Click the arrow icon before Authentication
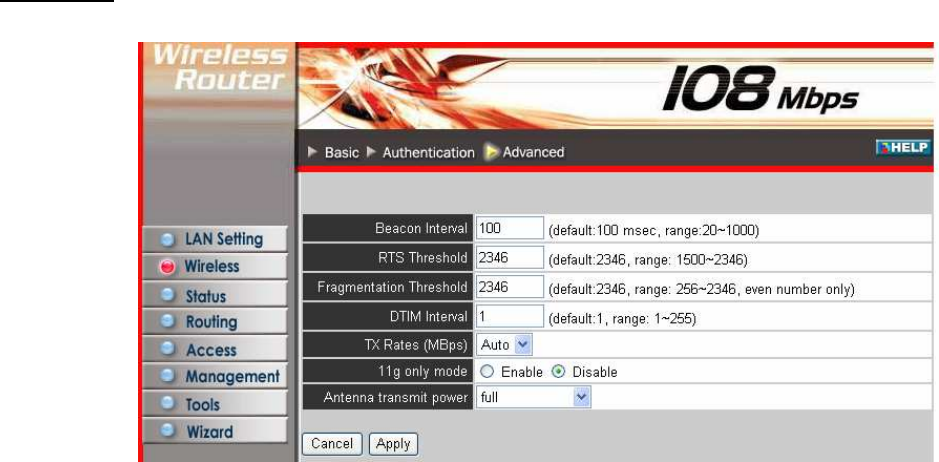939x462 pixels. tap(371, 153)
